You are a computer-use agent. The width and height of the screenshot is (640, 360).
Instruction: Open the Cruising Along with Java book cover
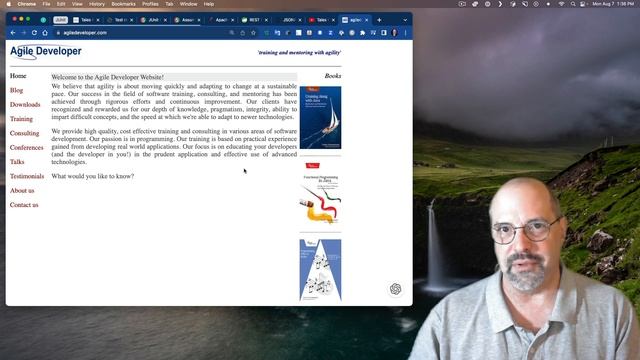[320, 118]
